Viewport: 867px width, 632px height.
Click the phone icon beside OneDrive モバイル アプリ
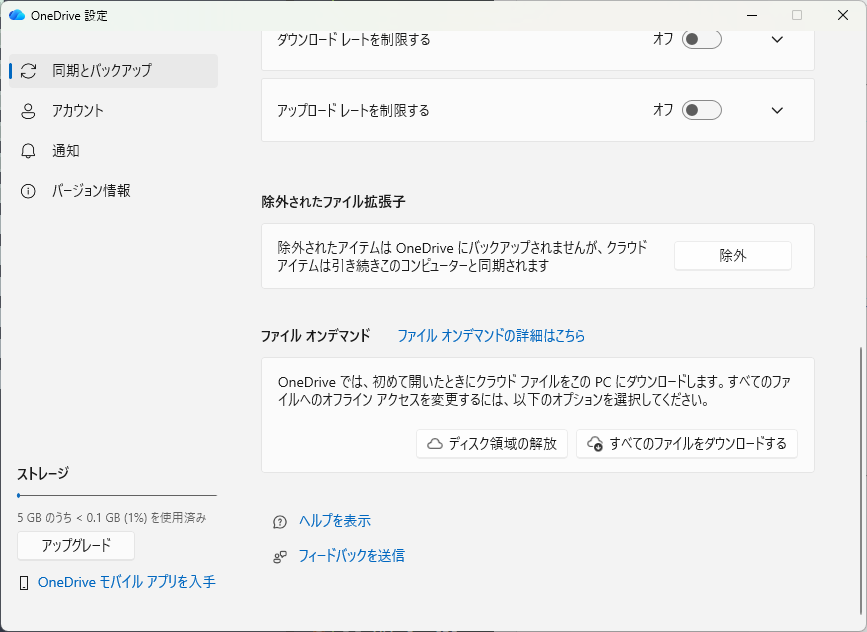[x=24, y=582]
